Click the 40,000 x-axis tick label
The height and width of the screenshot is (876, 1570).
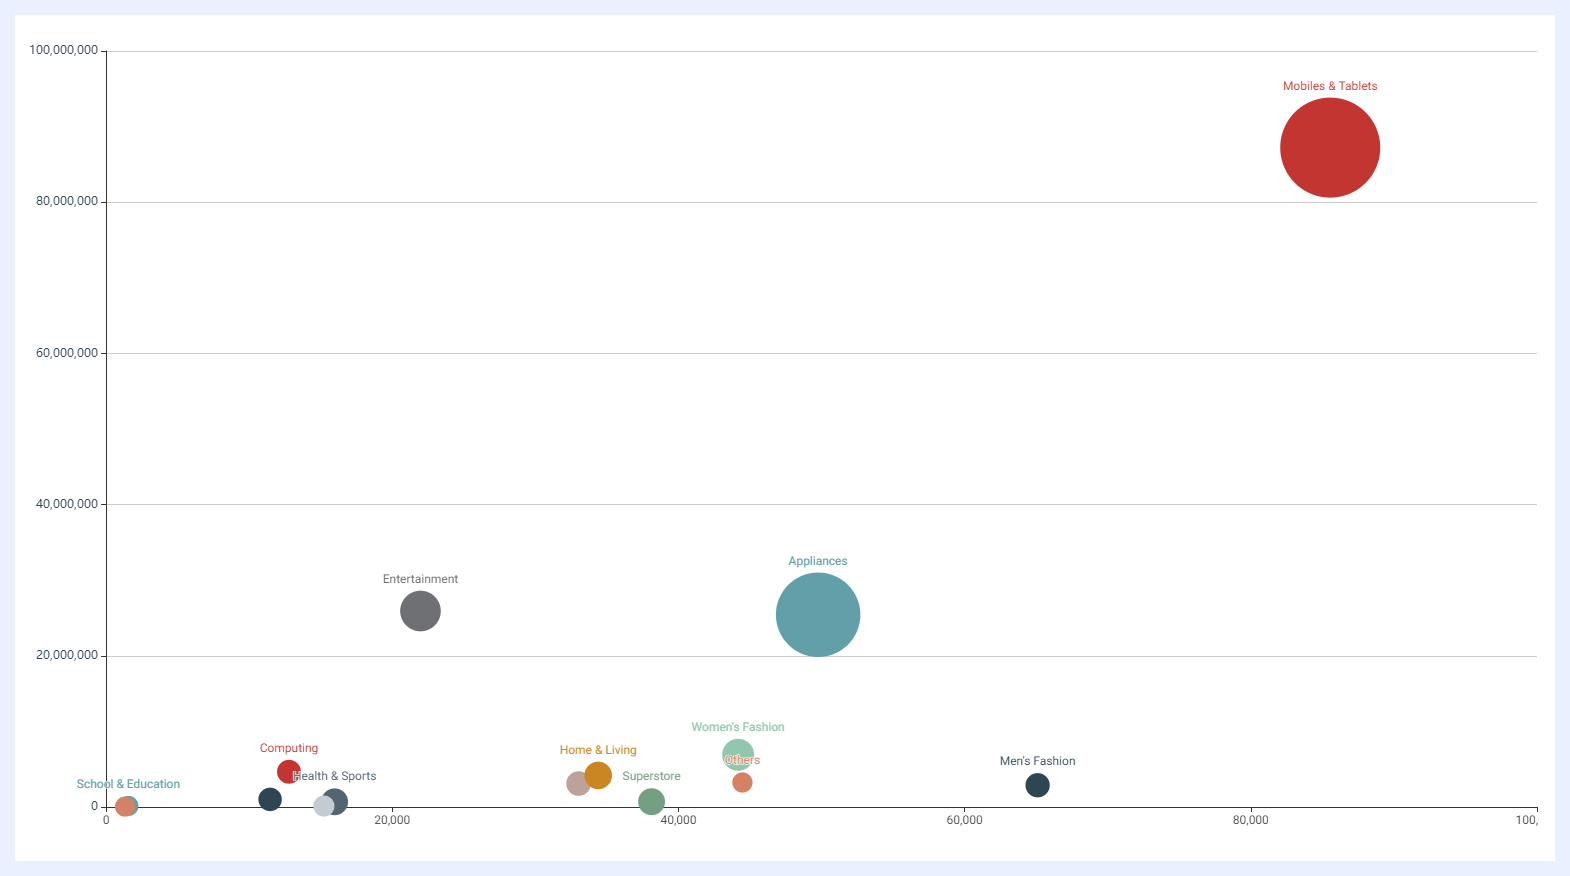pos(678,820)
